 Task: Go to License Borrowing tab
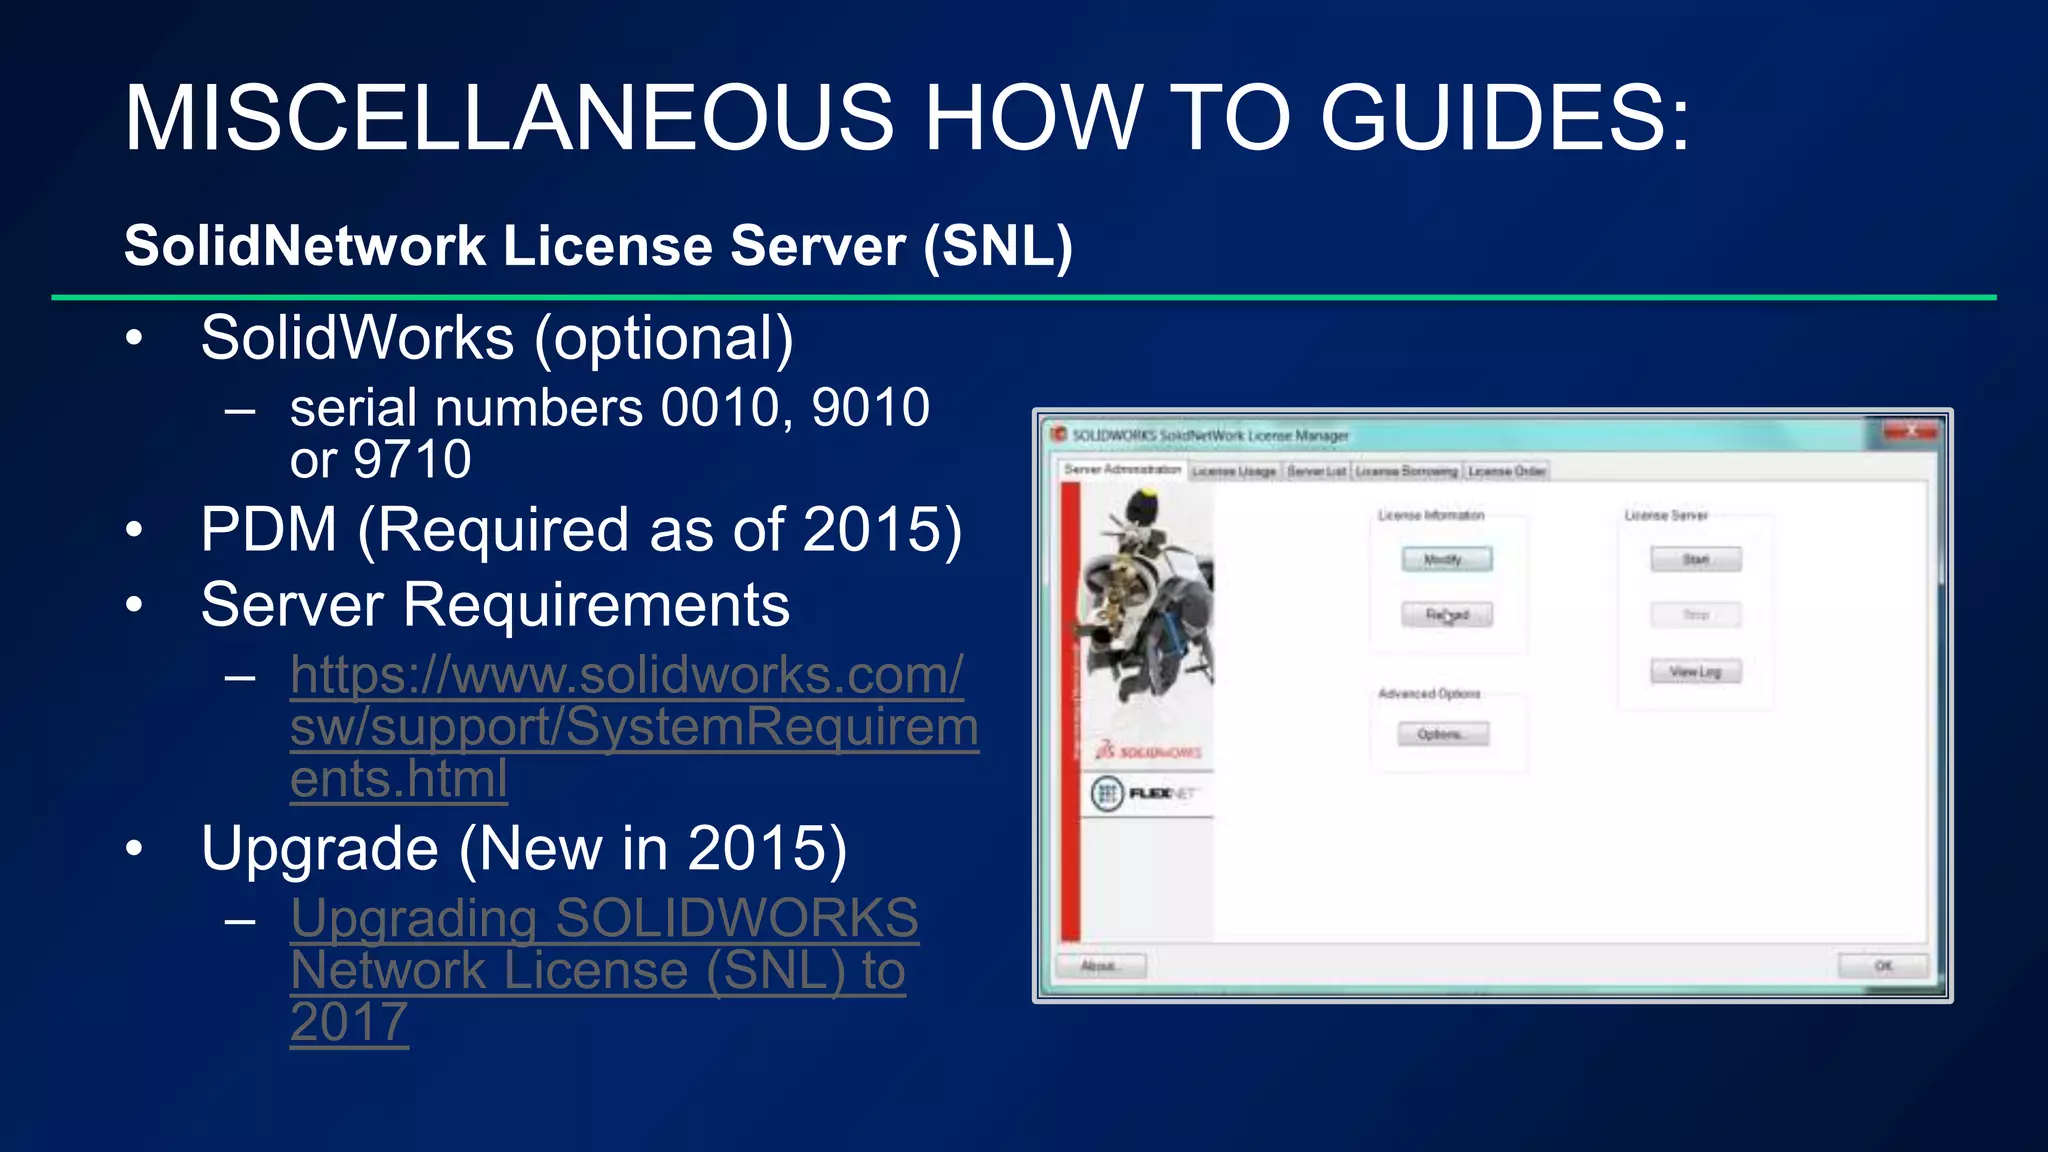[x=1406, y=471]
